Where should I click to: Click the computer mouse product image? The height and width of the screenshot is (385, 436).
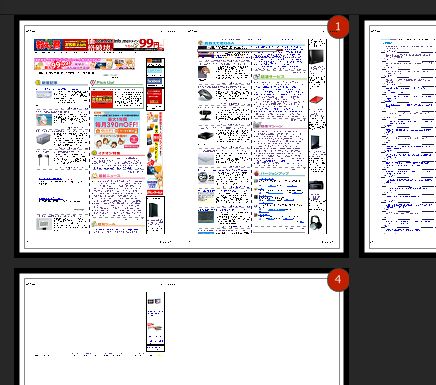coord(205,95)
